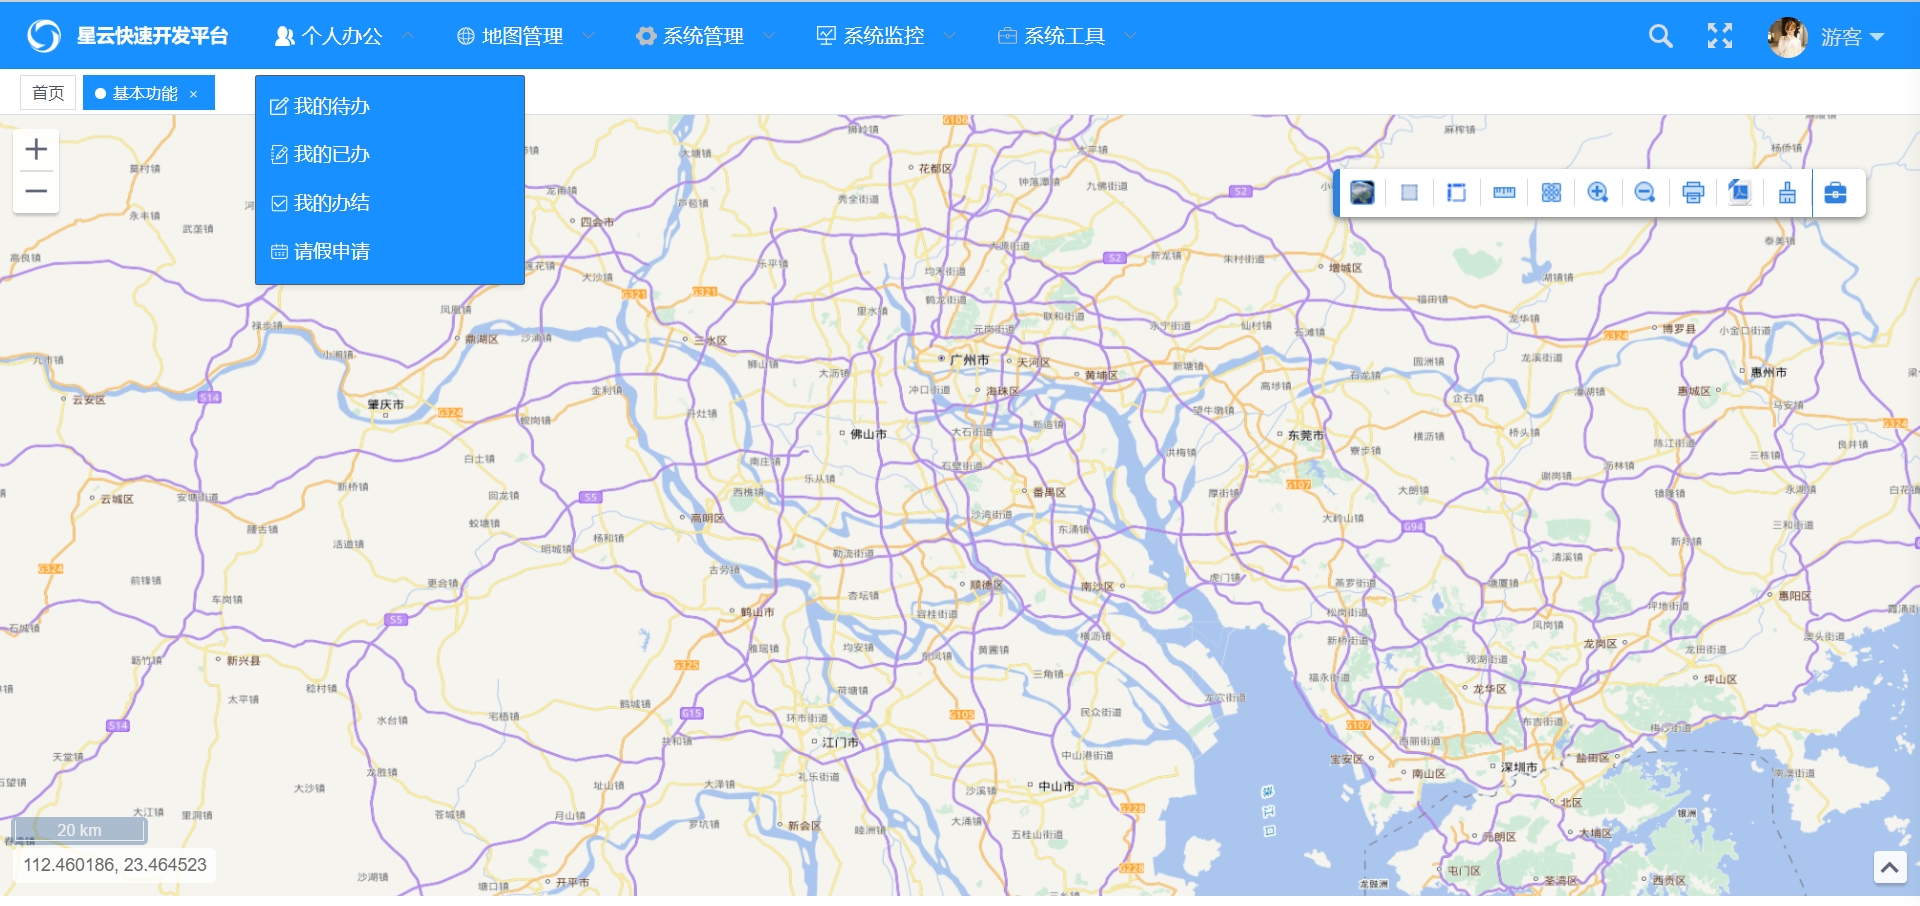
Task: Click the zoom-out magnifier in map toolbar
Action: 1644,193
